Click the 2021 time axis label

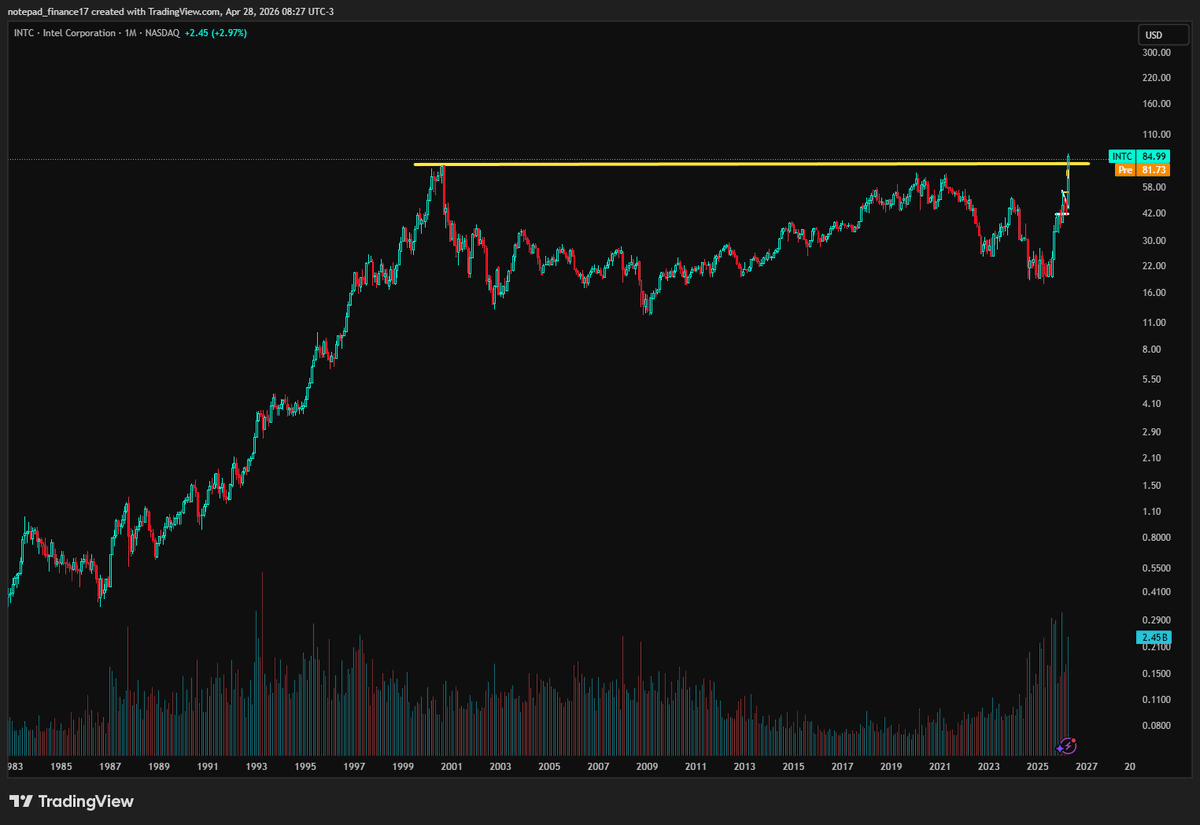(x=940, y=767)
